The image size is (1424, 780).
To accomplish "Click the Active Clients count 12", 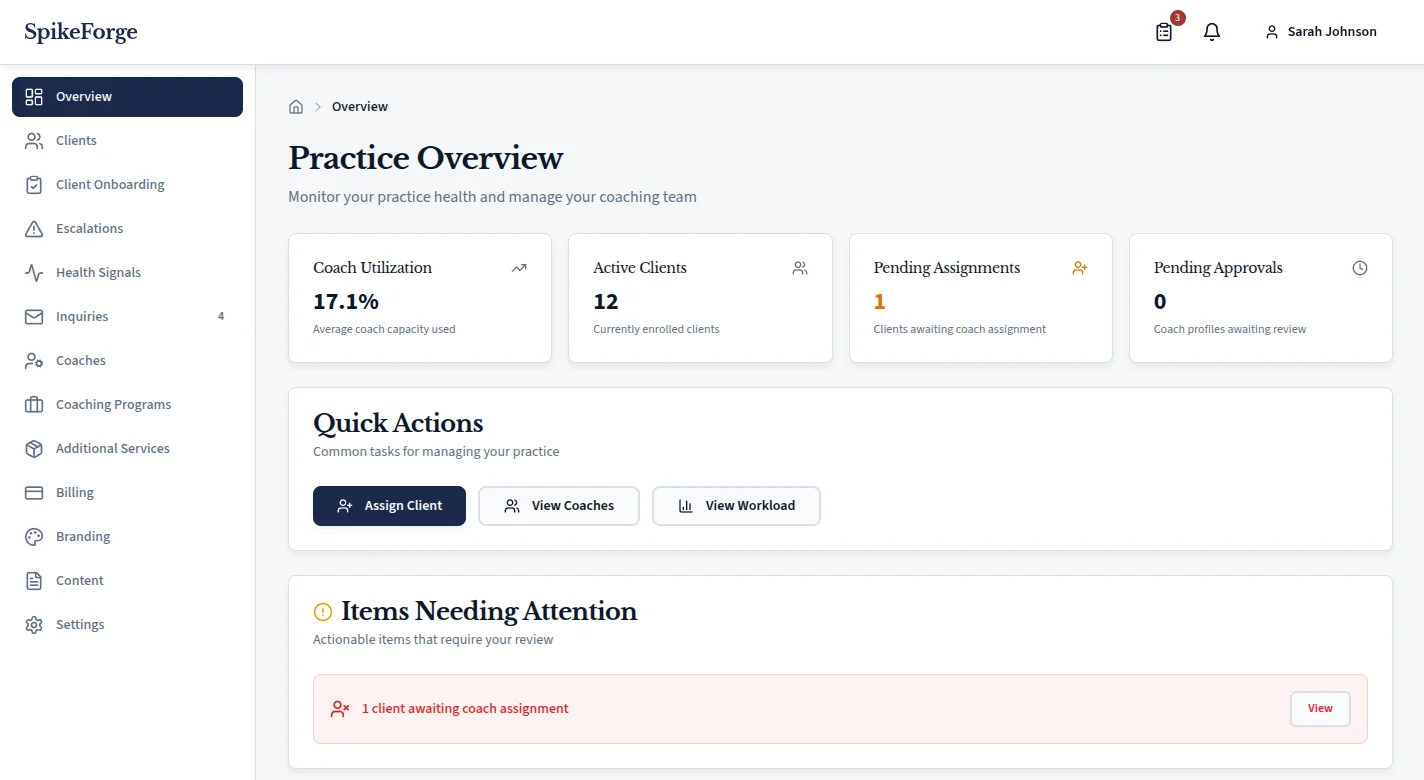I will tap(606, 302).
